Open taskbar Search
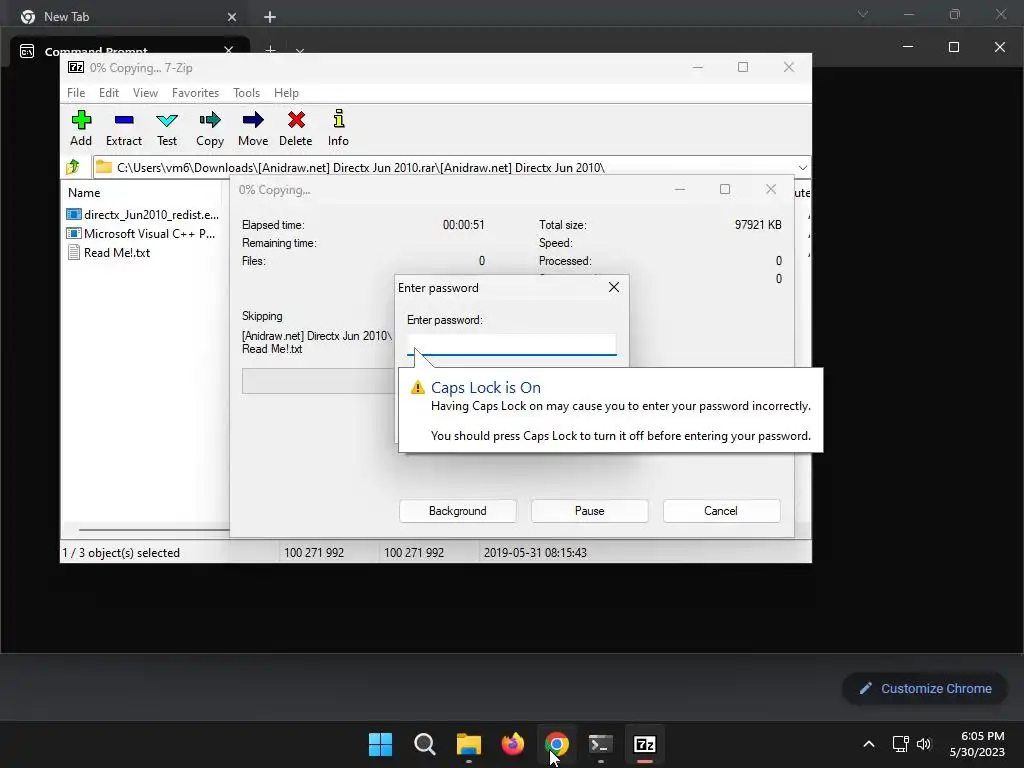The width and height of the screenshot is (1024, 768). [x=424, y=744]
